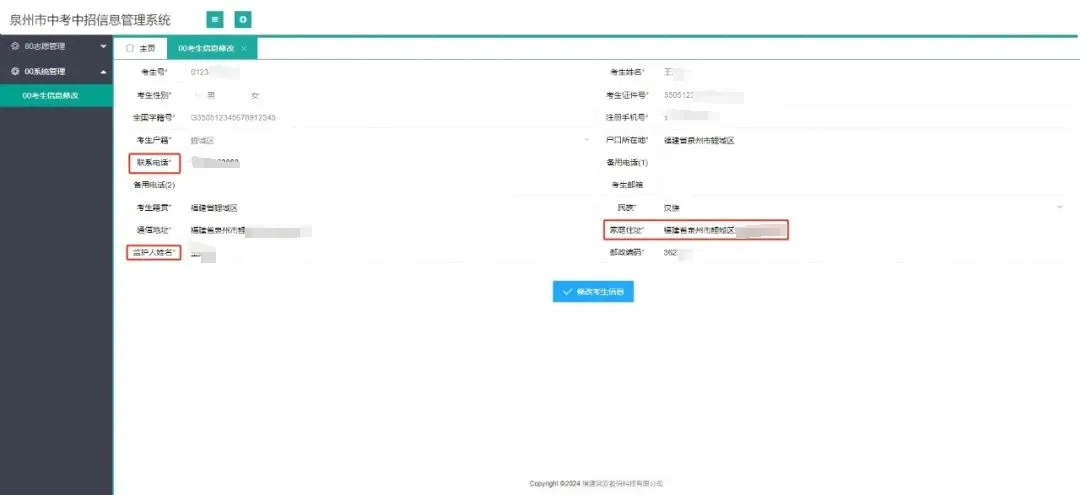The height and width of the screenshot is (495, 1080).
Task: Click the 备用电话(2) input field
Action: point(389,185)
